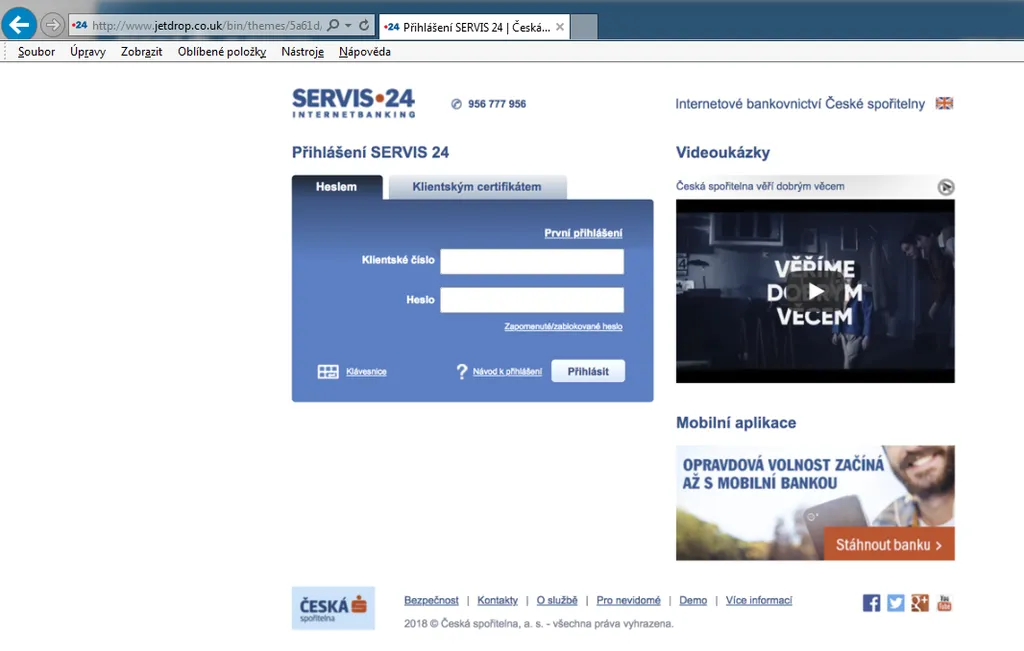Viewport: 1024px width, 651px height.
Task: Open the Facebook page icon
Action: [871, 603]
